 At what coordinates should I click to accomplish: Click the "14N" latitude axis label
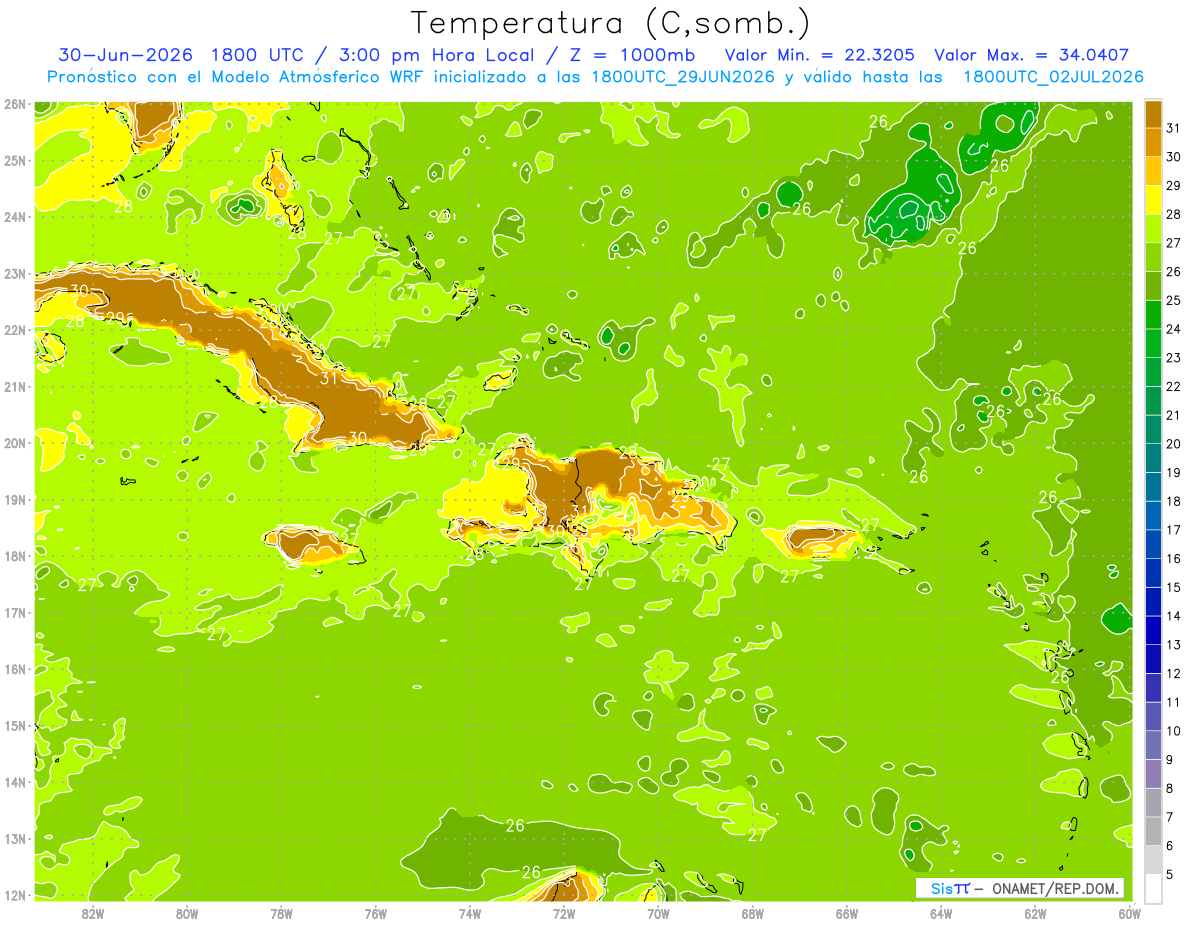pos(15,782)
